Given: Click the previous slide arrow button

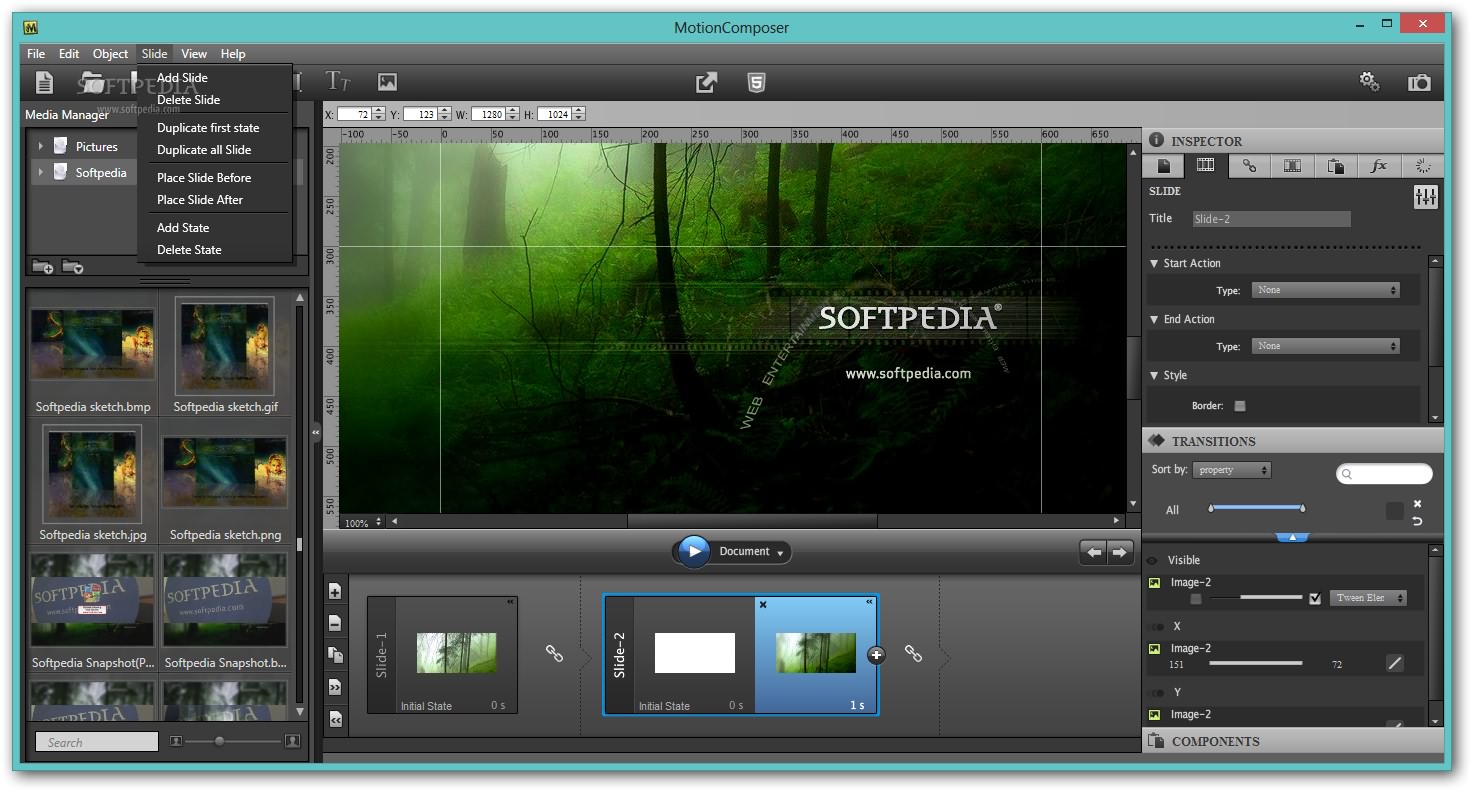Looking at the screenshot, I should 1094,552.
